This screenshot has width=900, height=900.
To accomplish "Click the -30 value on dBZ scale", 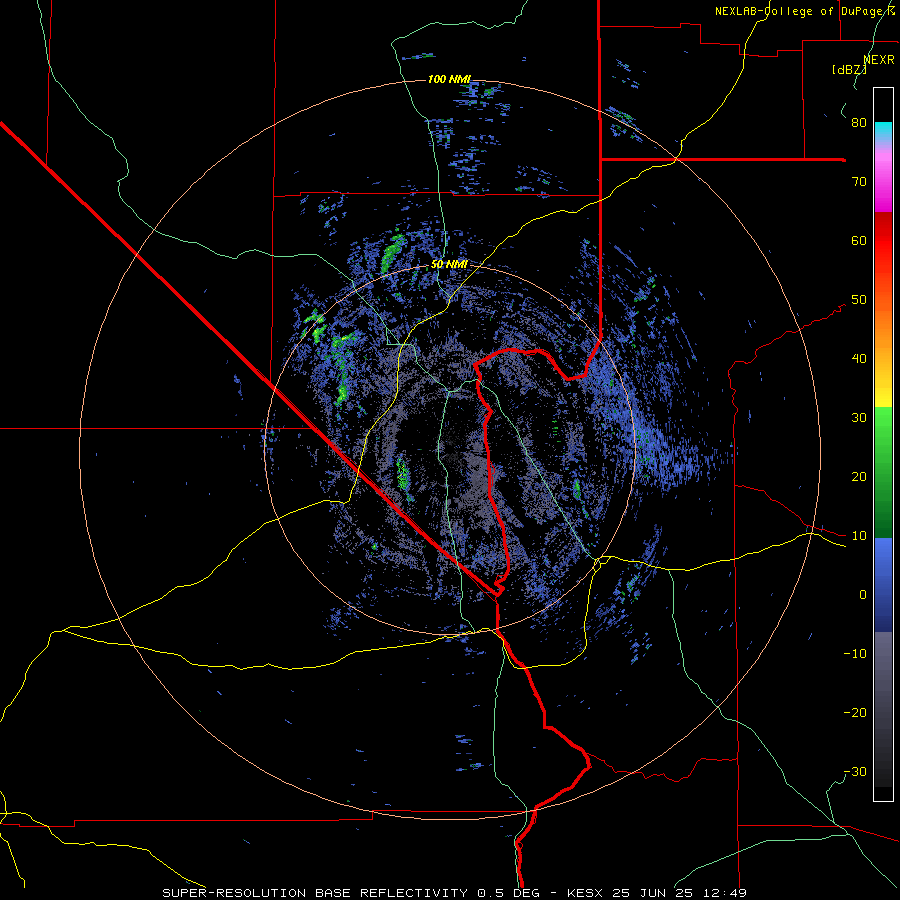I will pyautogui.click(x=855, y=772).
